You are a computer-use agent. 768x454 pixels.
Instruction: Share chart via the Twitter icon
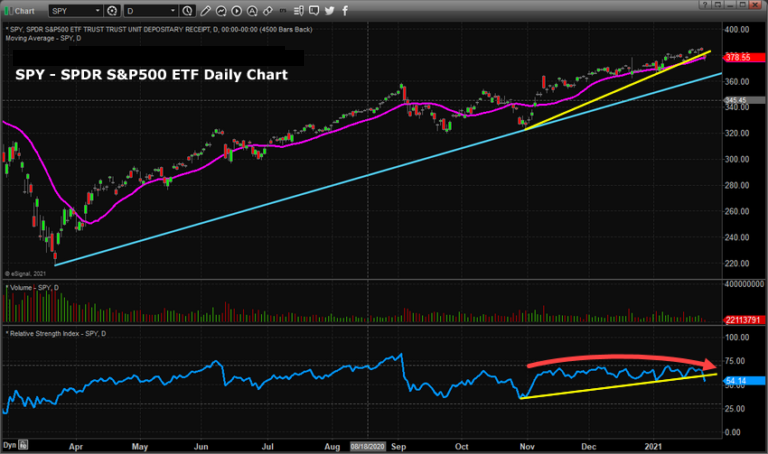(x=330, y=11)
